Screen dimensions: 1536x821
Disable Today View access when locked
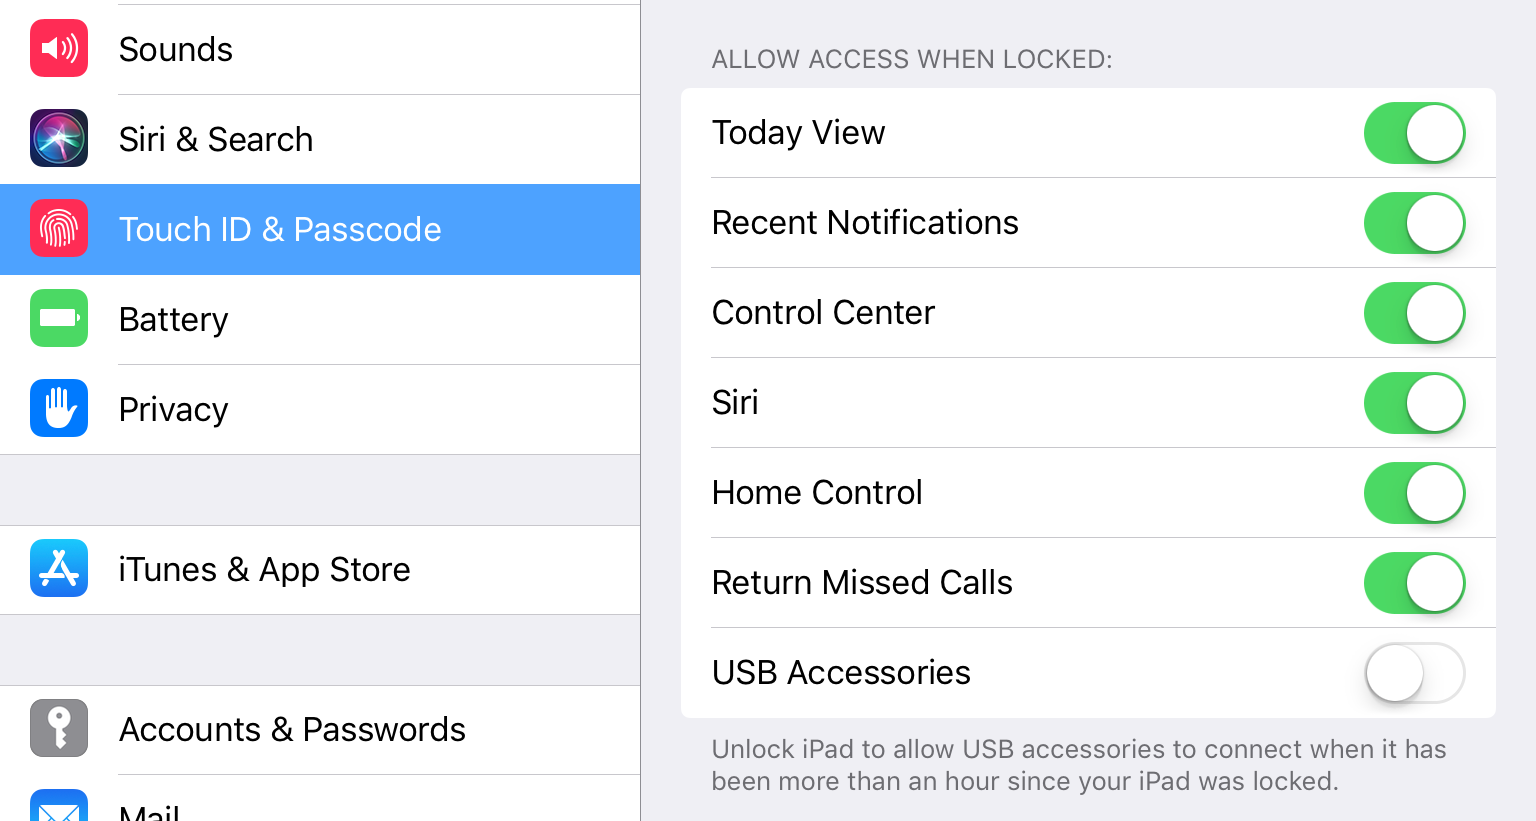pyautogui.click(x=1414, y=133)
